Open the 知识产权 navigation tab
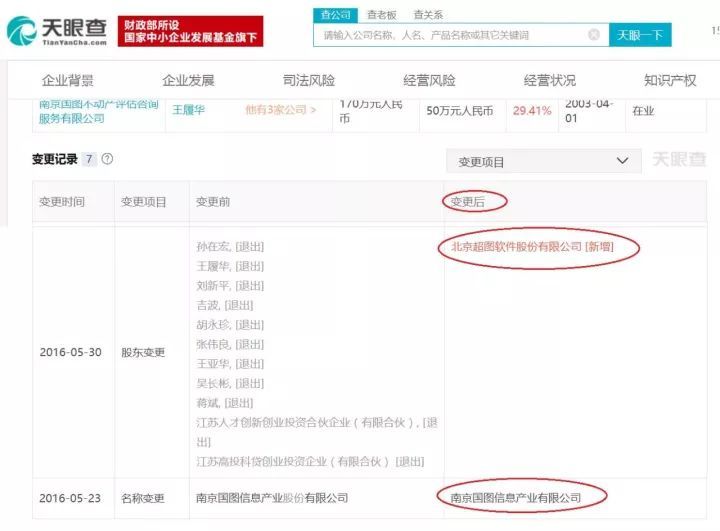Screen dimensions: 720x531 (670, 81)
